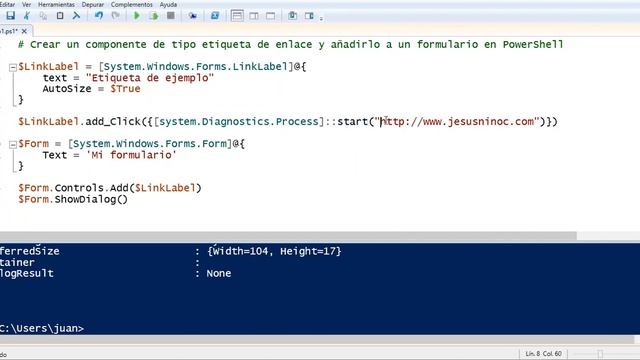Click the script pane horizontal scrollbar
Viewport: 640px width, 360px height.
tap(288, 236)
